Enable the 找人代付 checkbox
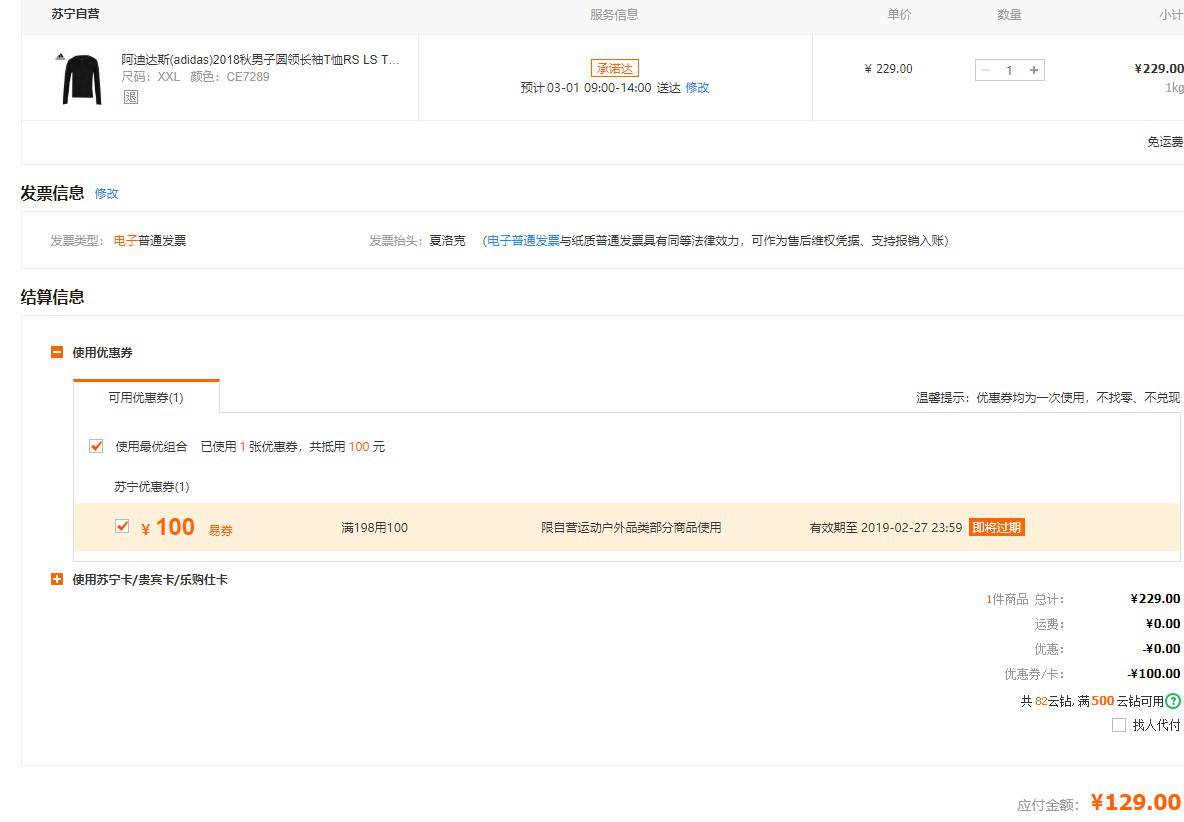1184x822 pixels. tap(1119, 725)
